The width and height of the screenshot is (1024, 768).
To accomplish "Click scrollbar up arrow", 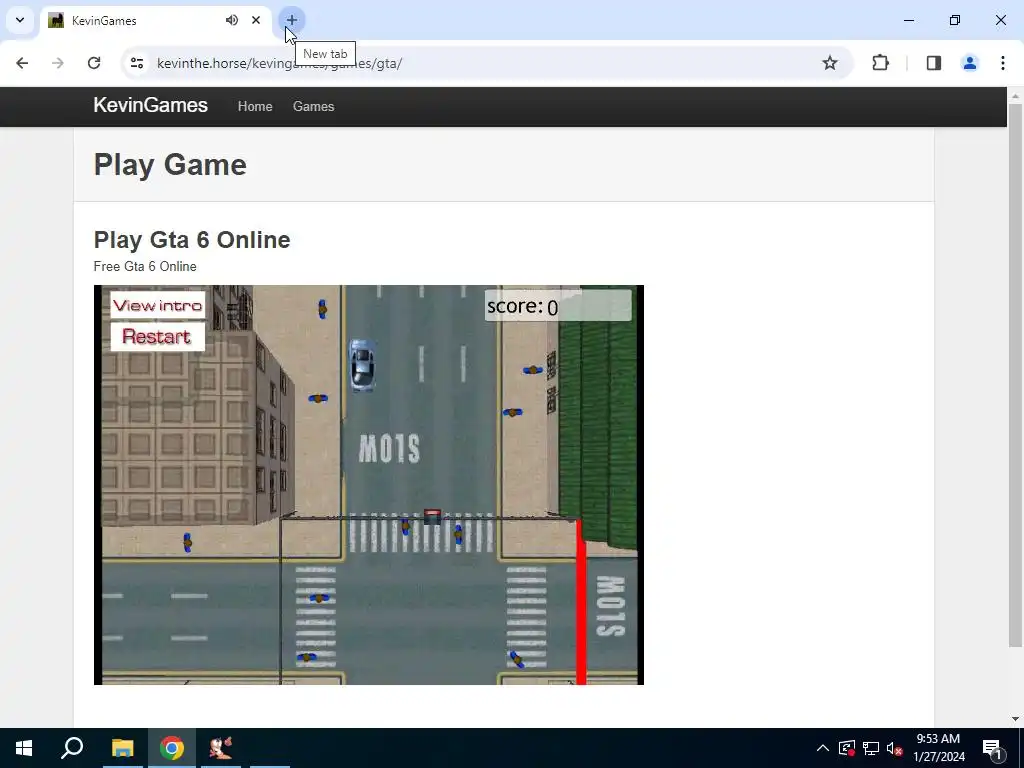I will 1015,96.
